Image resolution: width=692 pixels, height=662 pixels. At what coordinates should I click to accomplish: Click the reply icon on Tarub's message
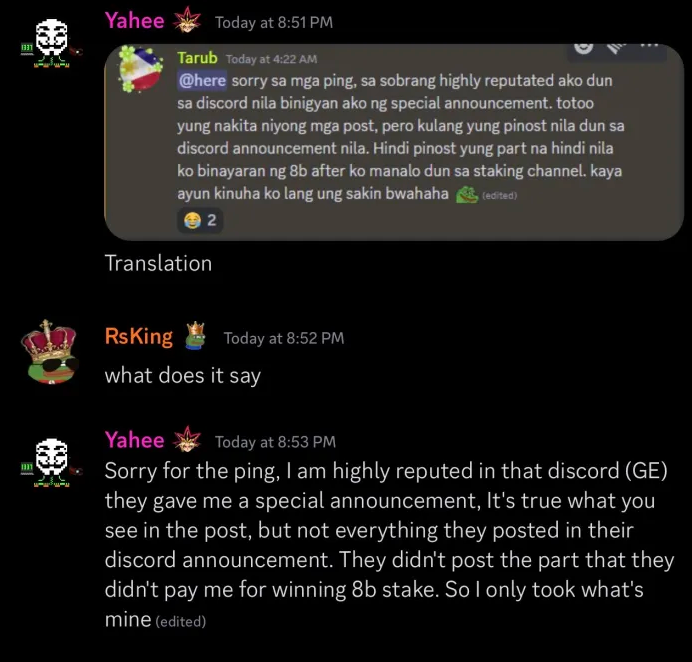tap(617, 47)
